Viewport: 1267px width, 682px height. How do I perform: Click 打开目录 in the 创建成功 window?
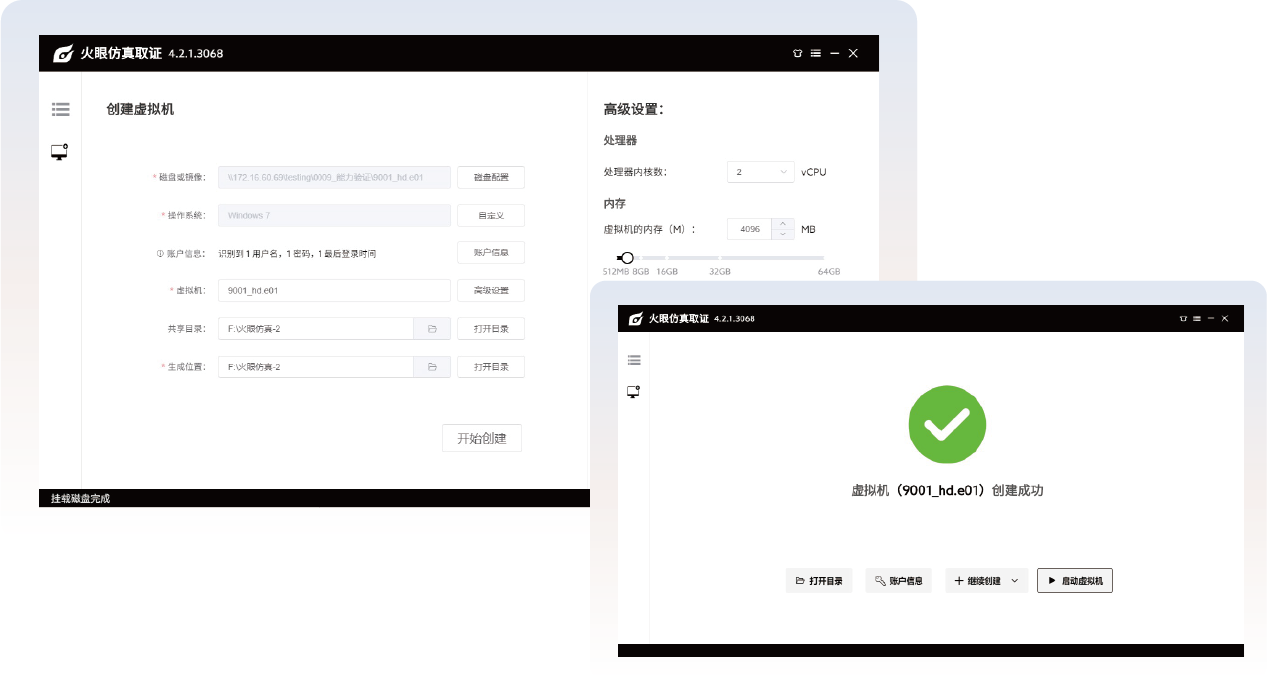coord(819,581)
